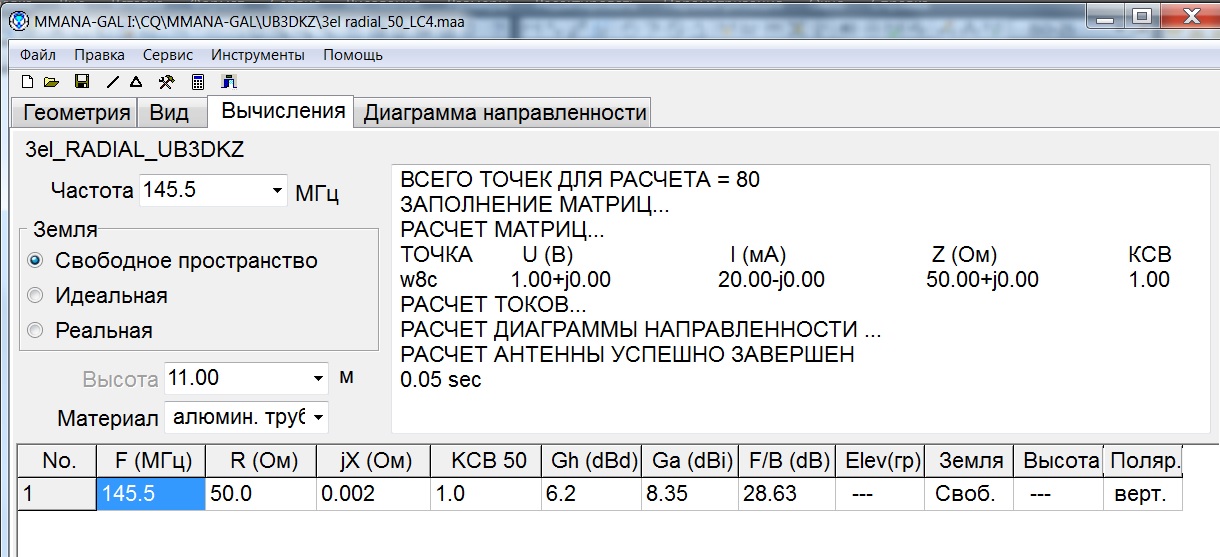Viewport: 1220px width, 557px height.
Task: Select the 145.5 cell in results table
Action: 151,494
